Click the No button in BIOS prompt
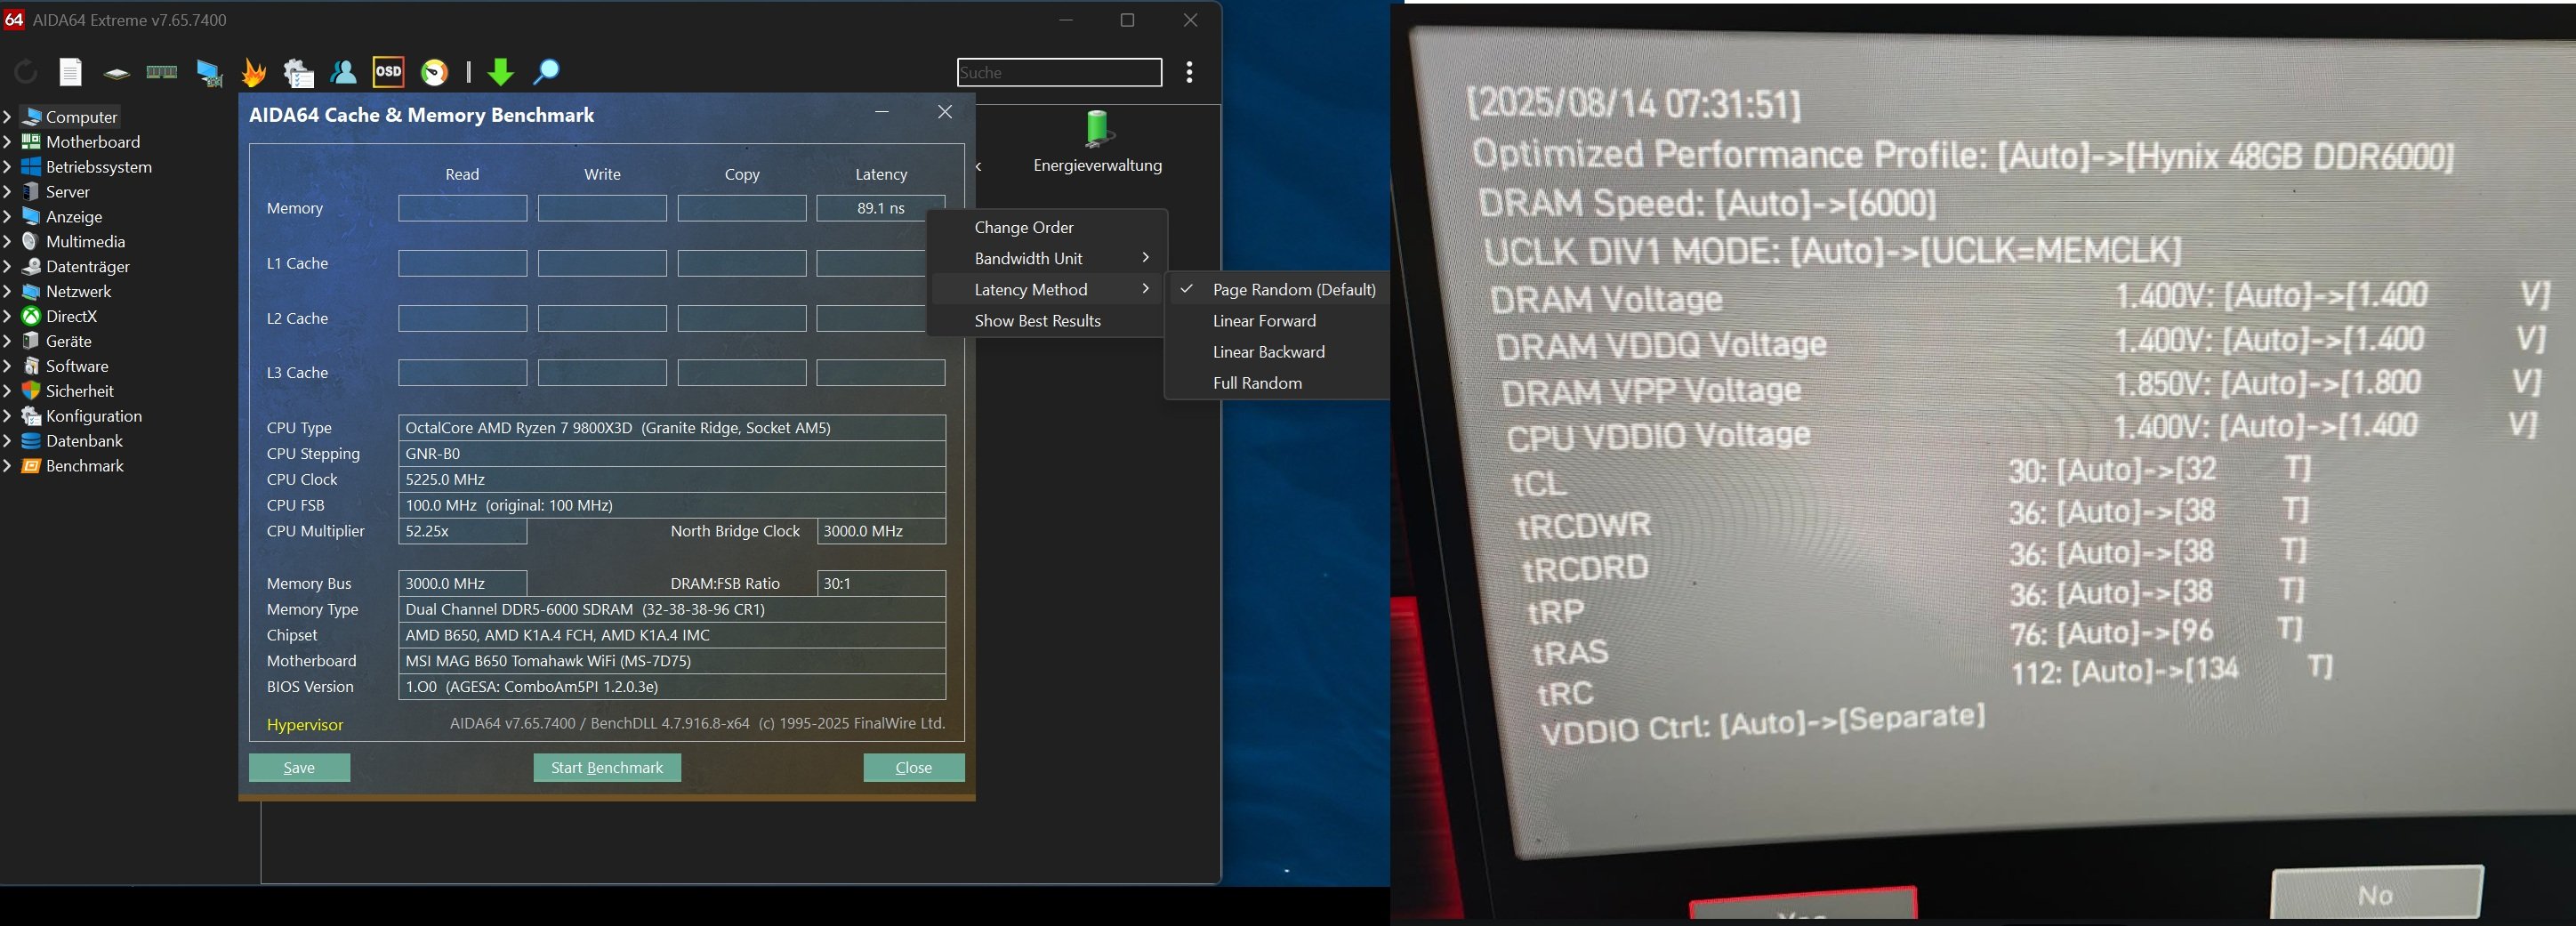Screen dimensions: 2576x926 pyautogui.click(x=2376, y=893)
